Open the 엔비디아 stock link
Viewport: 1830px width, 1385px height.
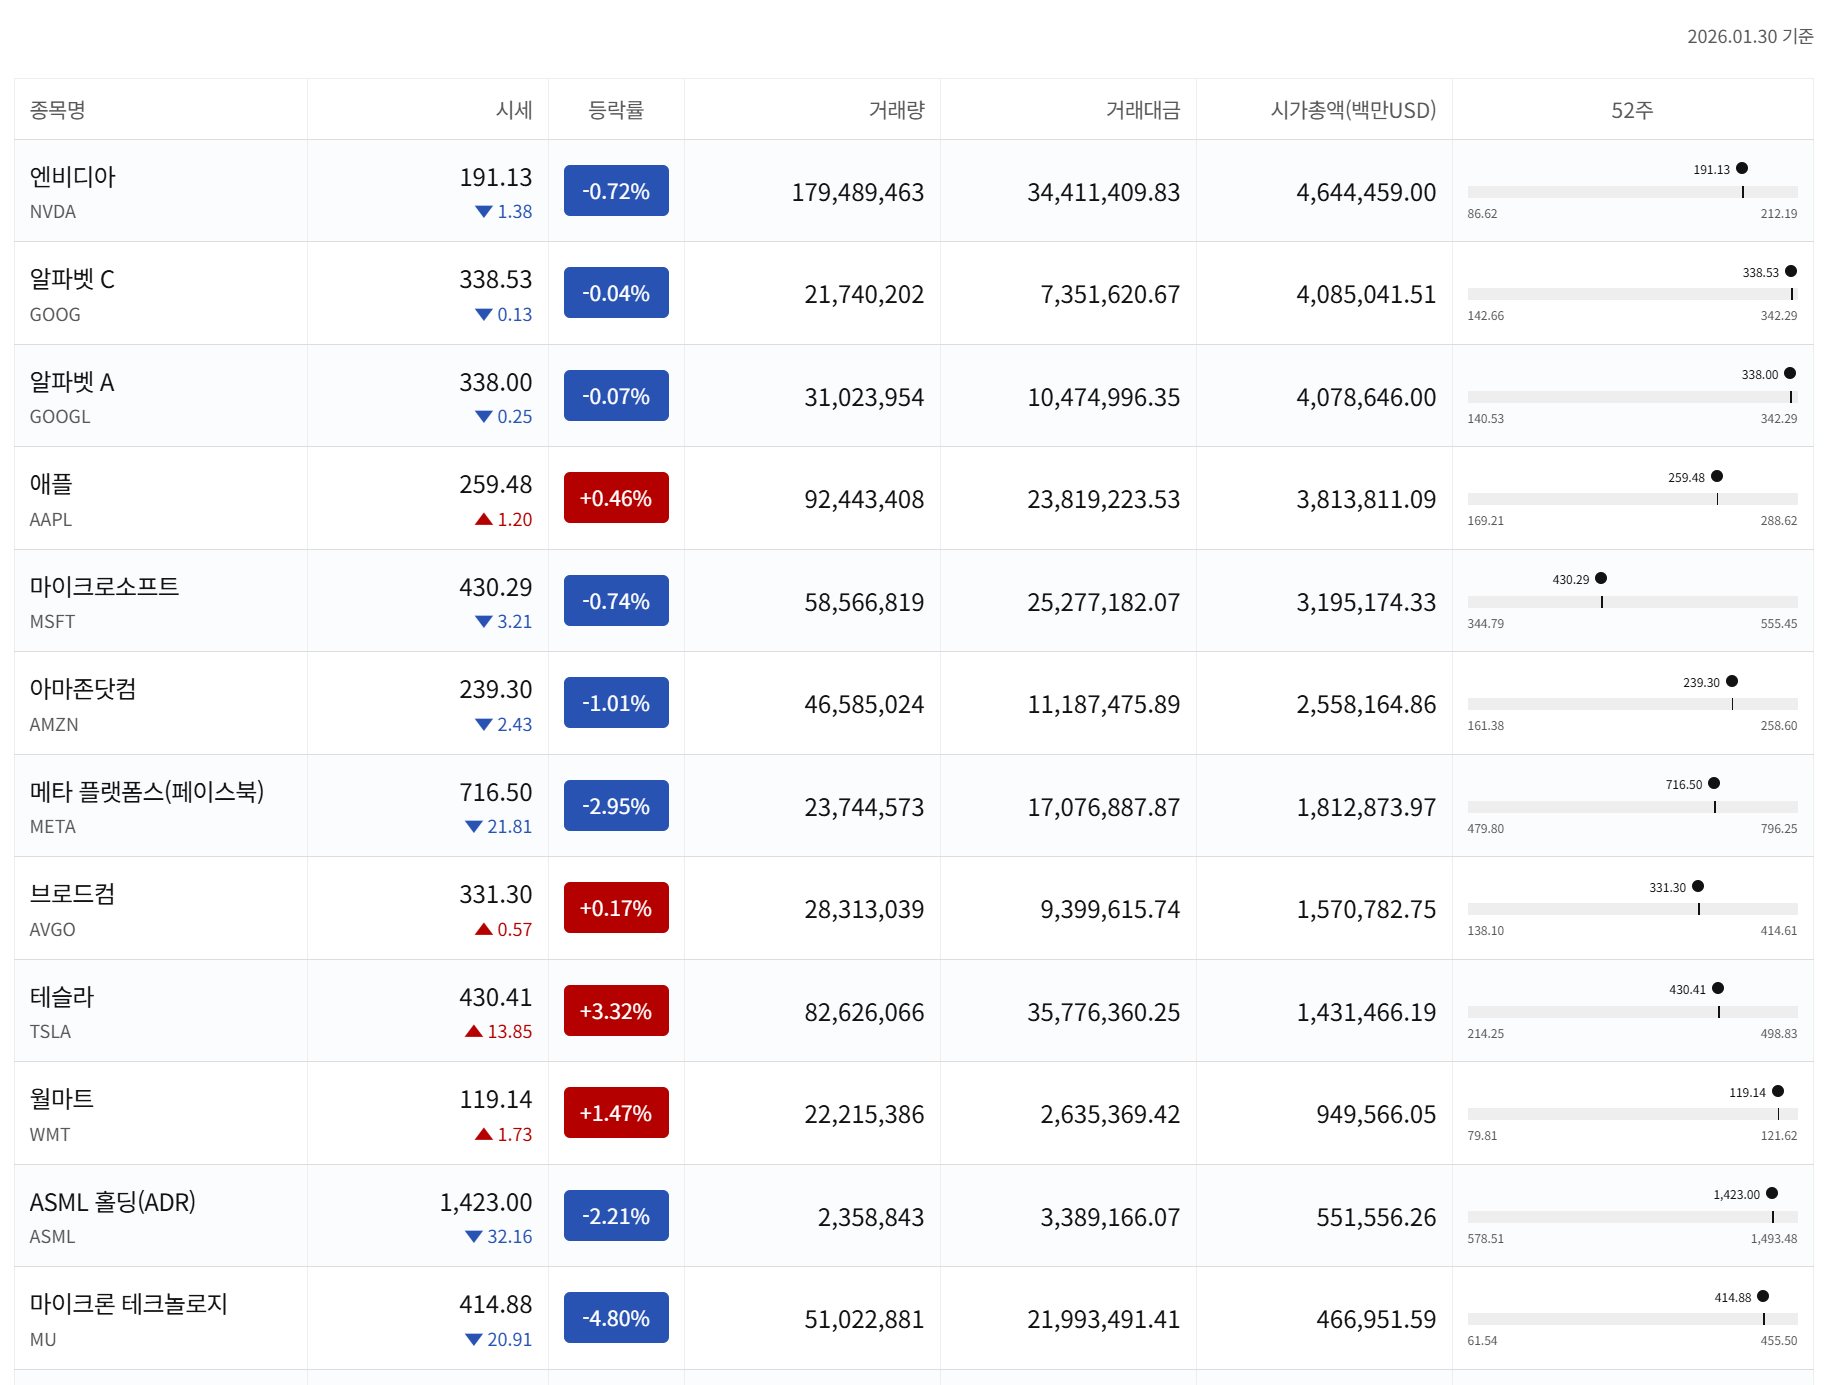(73, 177)
